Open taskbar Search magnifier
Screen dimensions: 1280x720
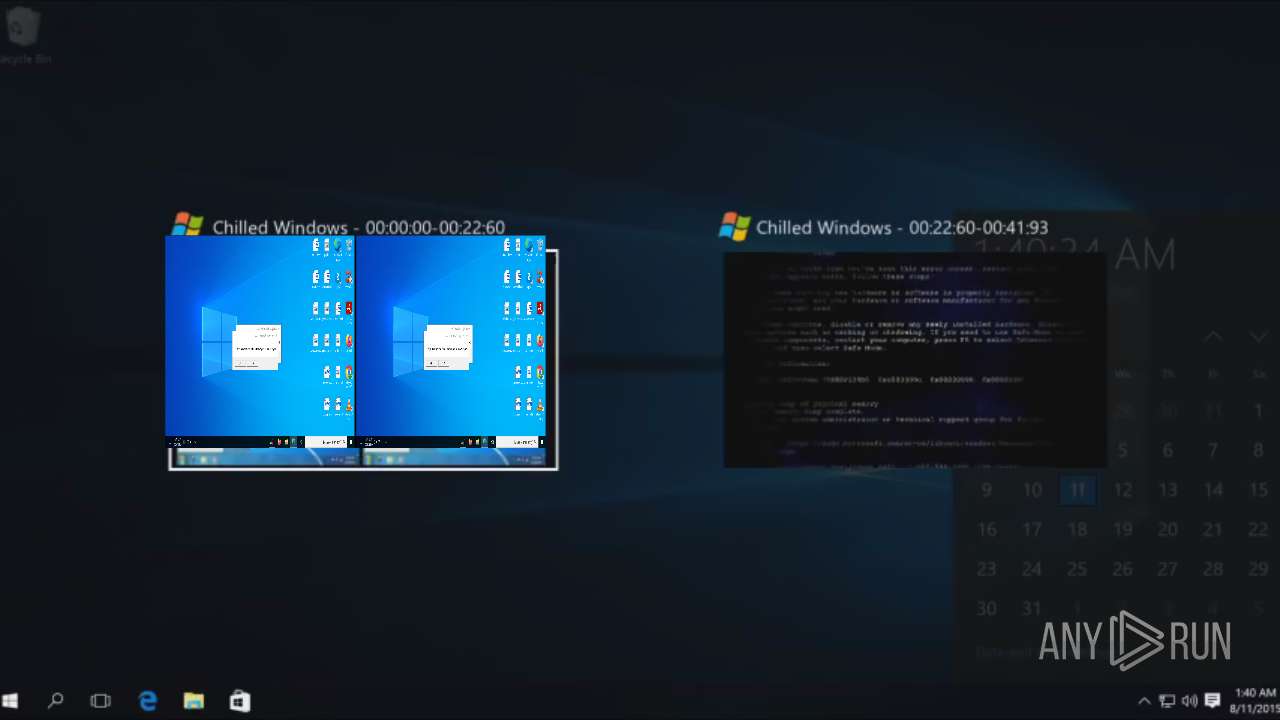(x=56, y=701)
